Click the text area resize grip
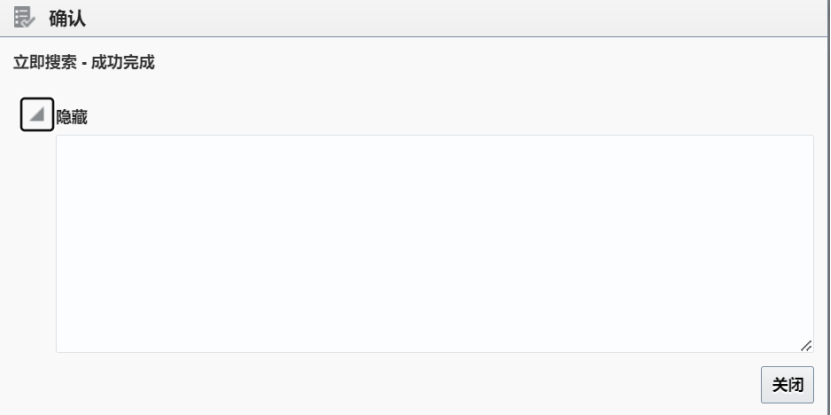Image resolution: width=831 pixels, height=415 pixels. [806, 346]
